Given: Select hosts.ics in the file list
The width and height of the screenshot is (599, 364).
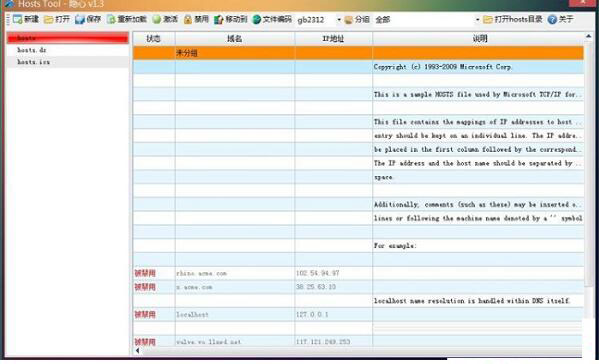Looking at the screenshot, I should coord(68,62).
